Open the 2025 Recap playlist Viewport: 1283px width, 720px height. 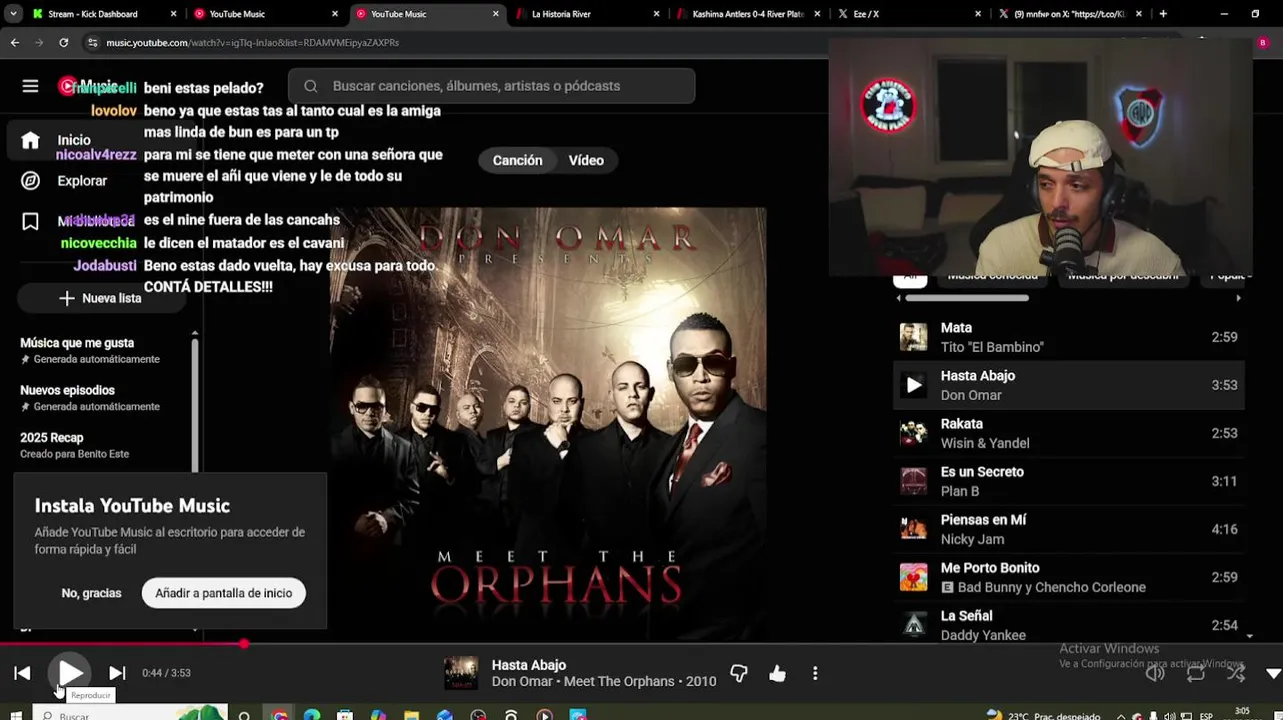coord(75,445)
